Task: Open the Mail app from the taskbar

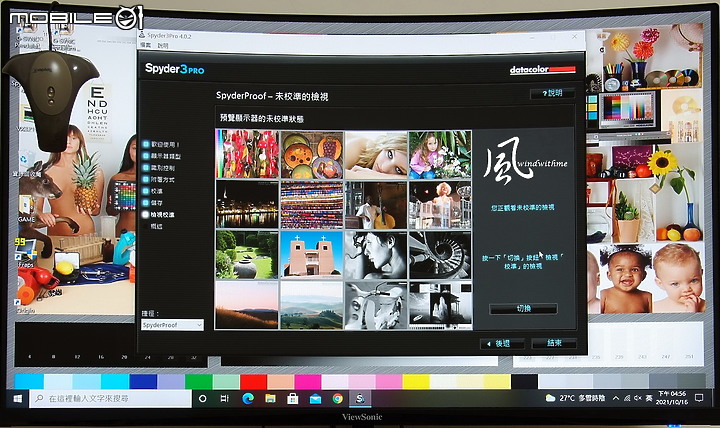Action: [x=315, y=399]
